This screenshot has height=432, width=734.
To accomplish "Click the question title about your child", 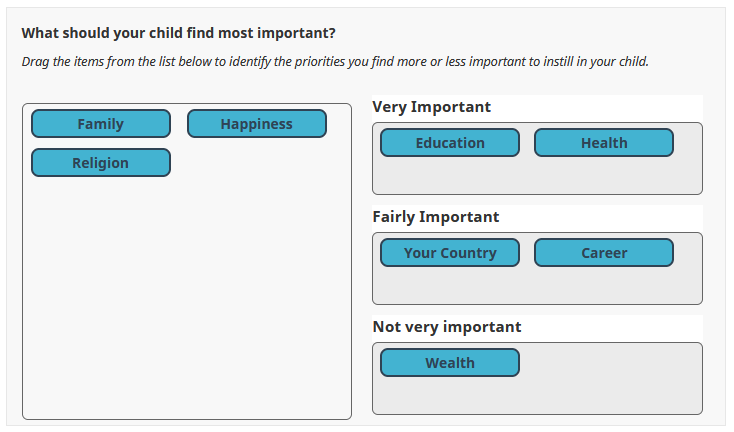I will click(178, 33).
